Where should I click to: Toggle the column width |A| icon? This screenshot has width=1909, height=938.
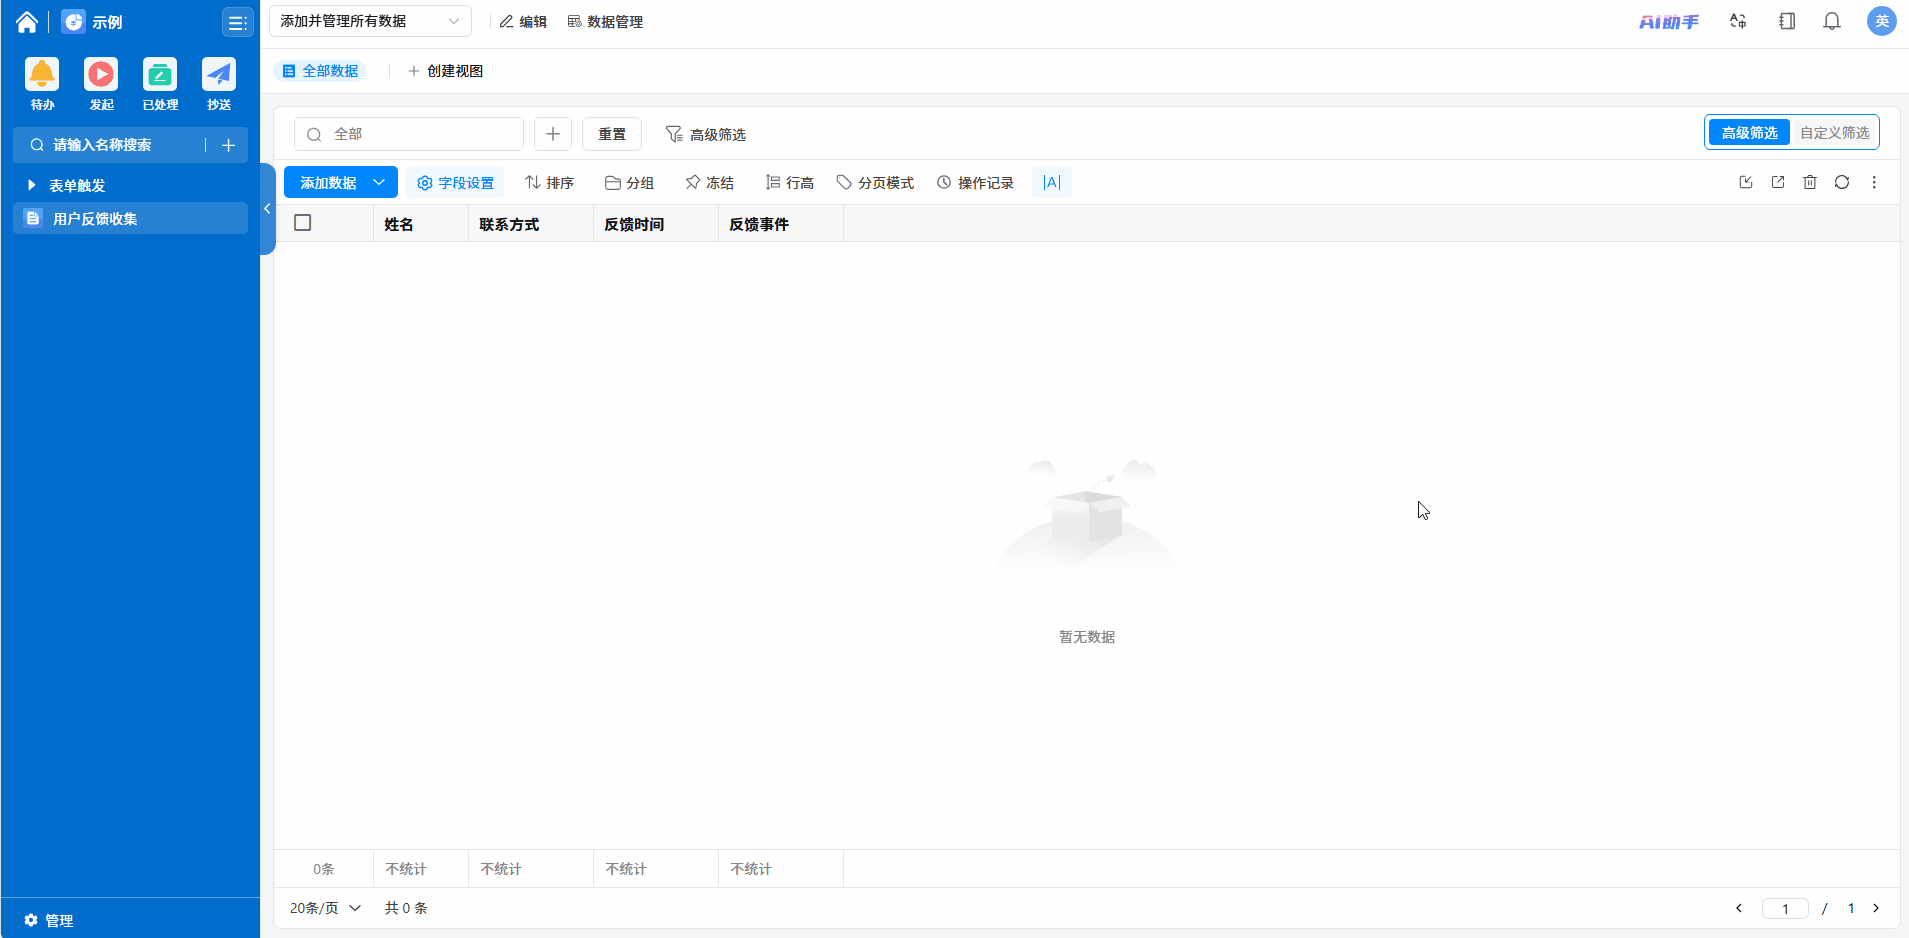point(1051,182)
